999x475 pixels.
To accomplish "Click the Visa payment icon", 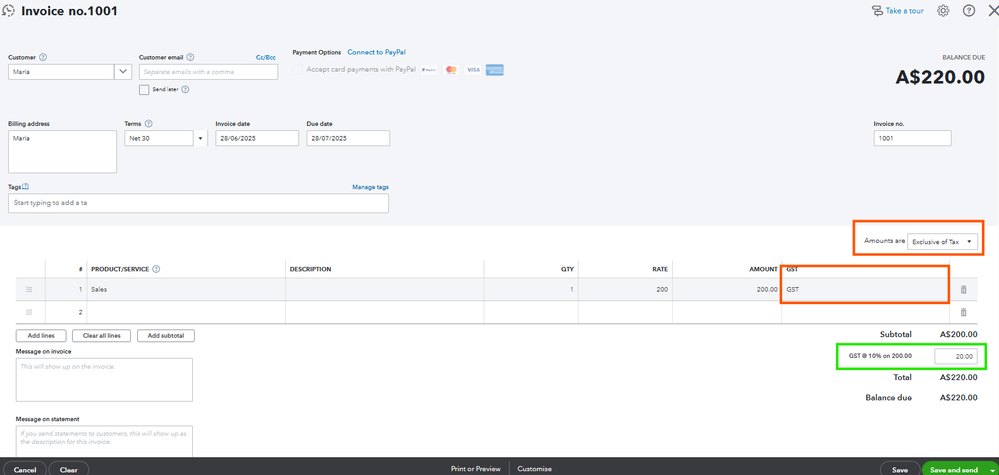I will pos(473,69).
